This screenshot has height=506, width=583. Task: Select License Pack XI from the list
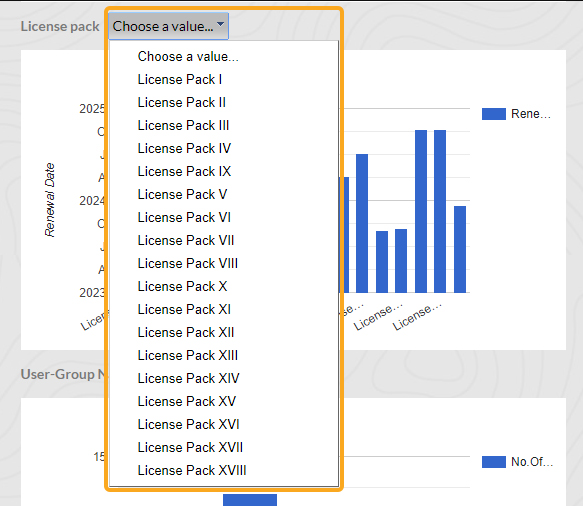(224, 310)
